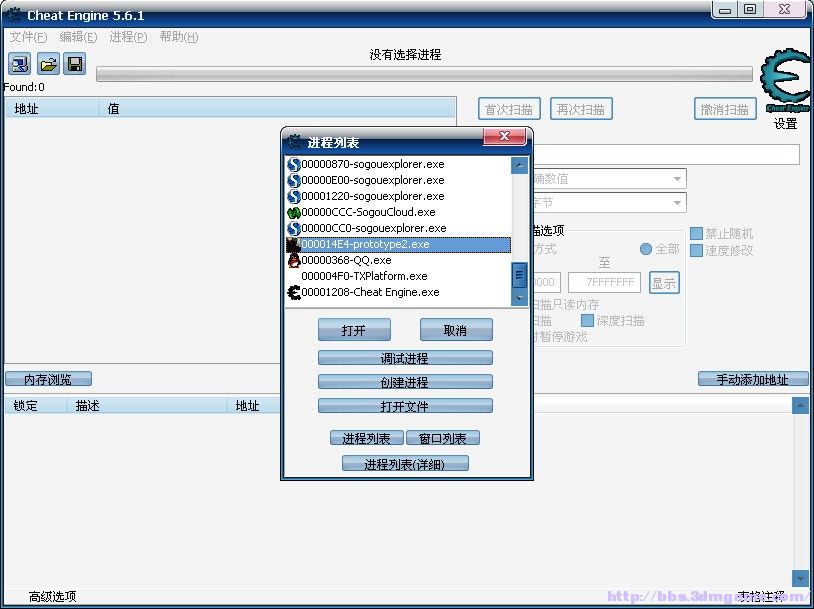Viewport: 814px width, 609px height.
Task: Click the open folder toolbar icon
Action: (48, 64)
